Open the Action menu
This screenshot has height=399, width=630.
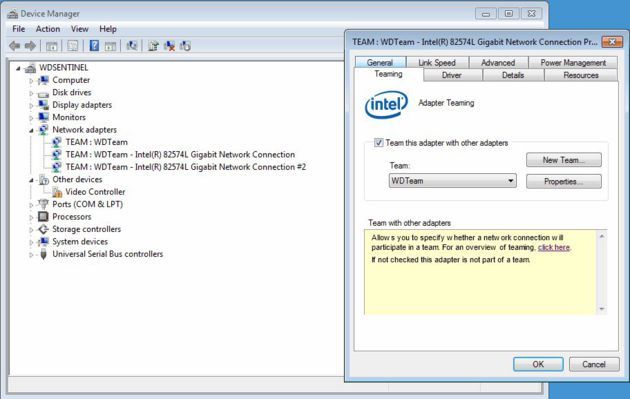pos(48,29)
